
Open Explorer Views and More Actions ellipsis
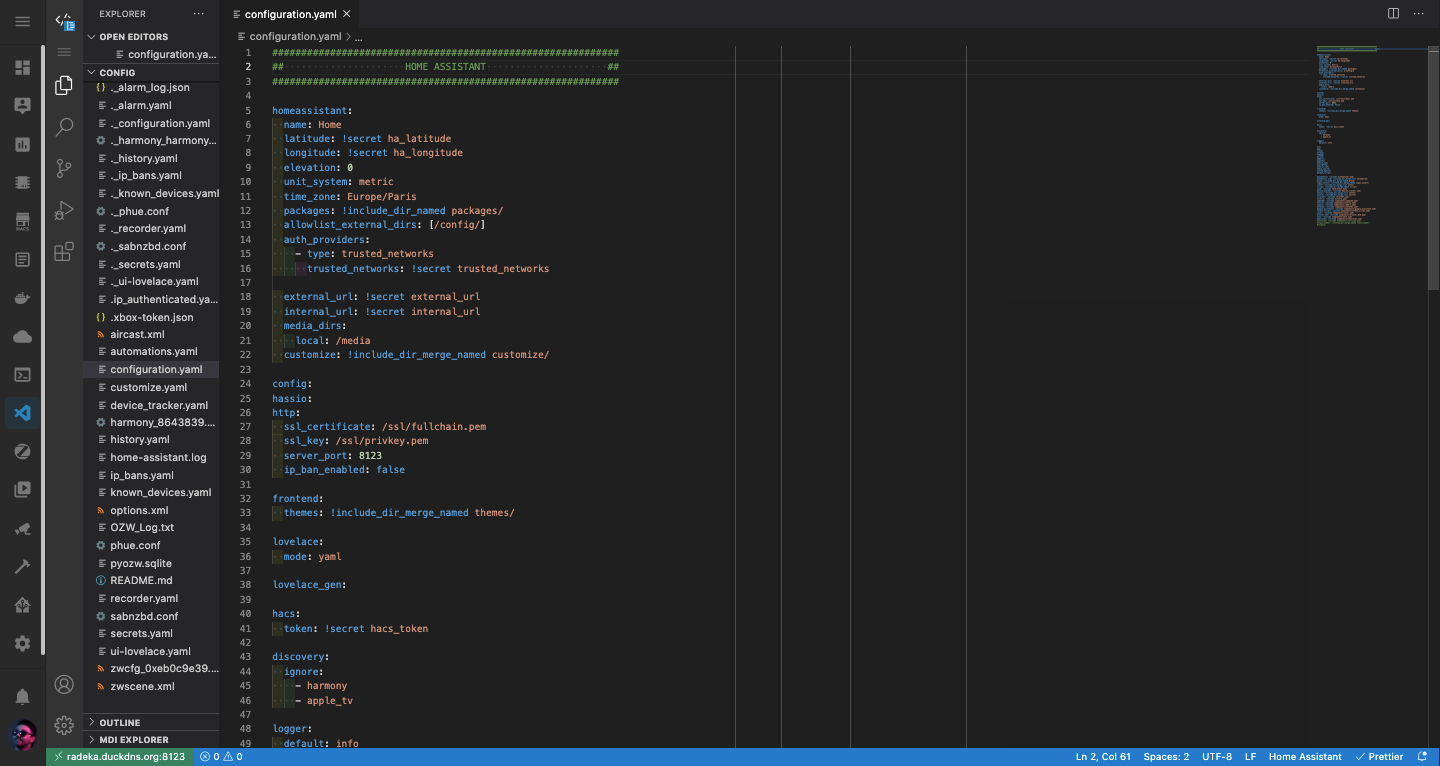click(x=199, y=14)
